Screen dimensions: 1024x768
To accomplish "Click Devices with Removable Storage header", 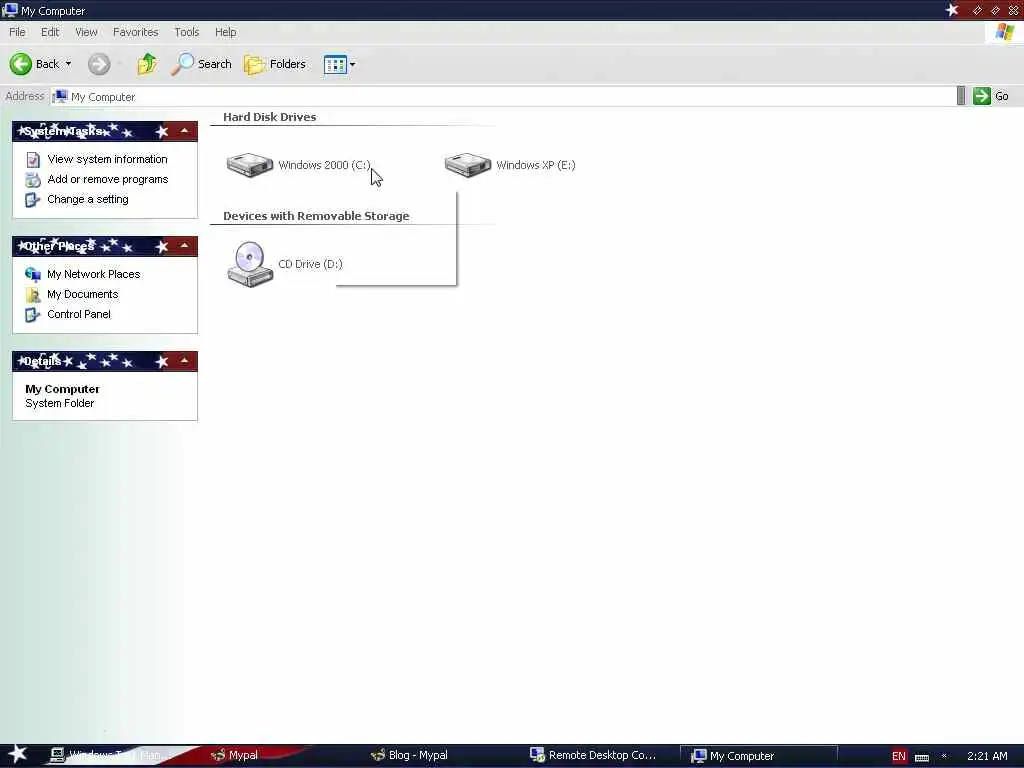I will click(316, 216).
